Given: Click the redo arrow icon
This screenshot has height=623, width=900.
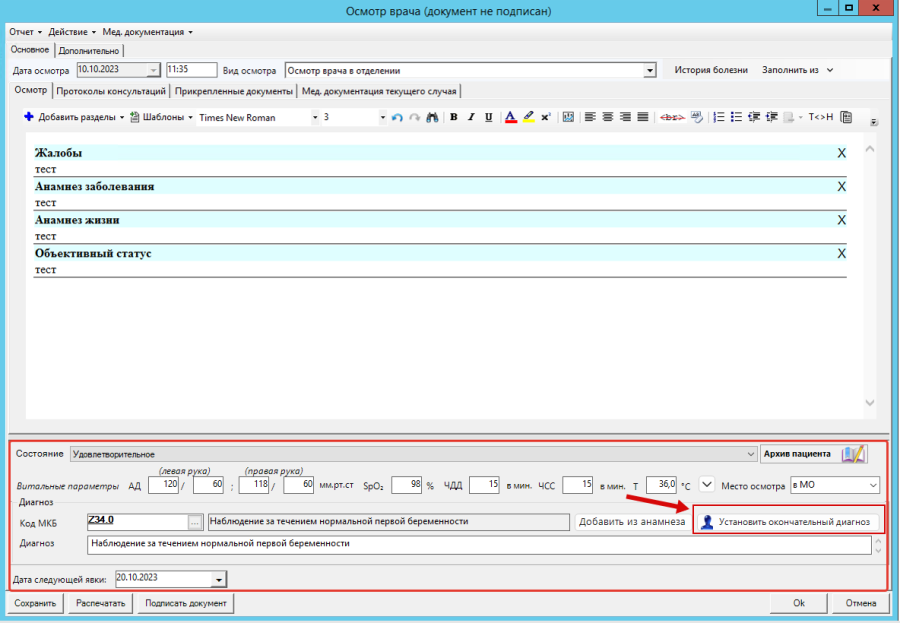Looking at the screenshot, I should coord(414,117).
